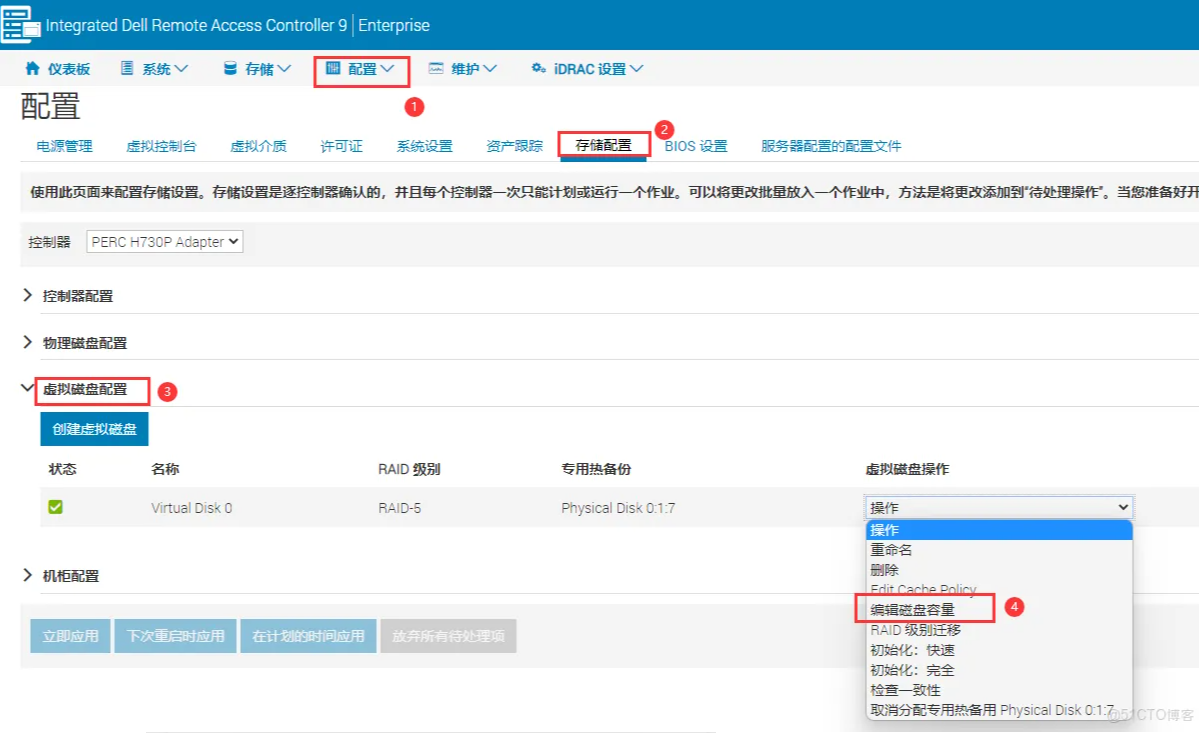Viewport: 1199px width, 733px height.
Task: Switch to the BIOS 设置 tab
Action: 696,146
